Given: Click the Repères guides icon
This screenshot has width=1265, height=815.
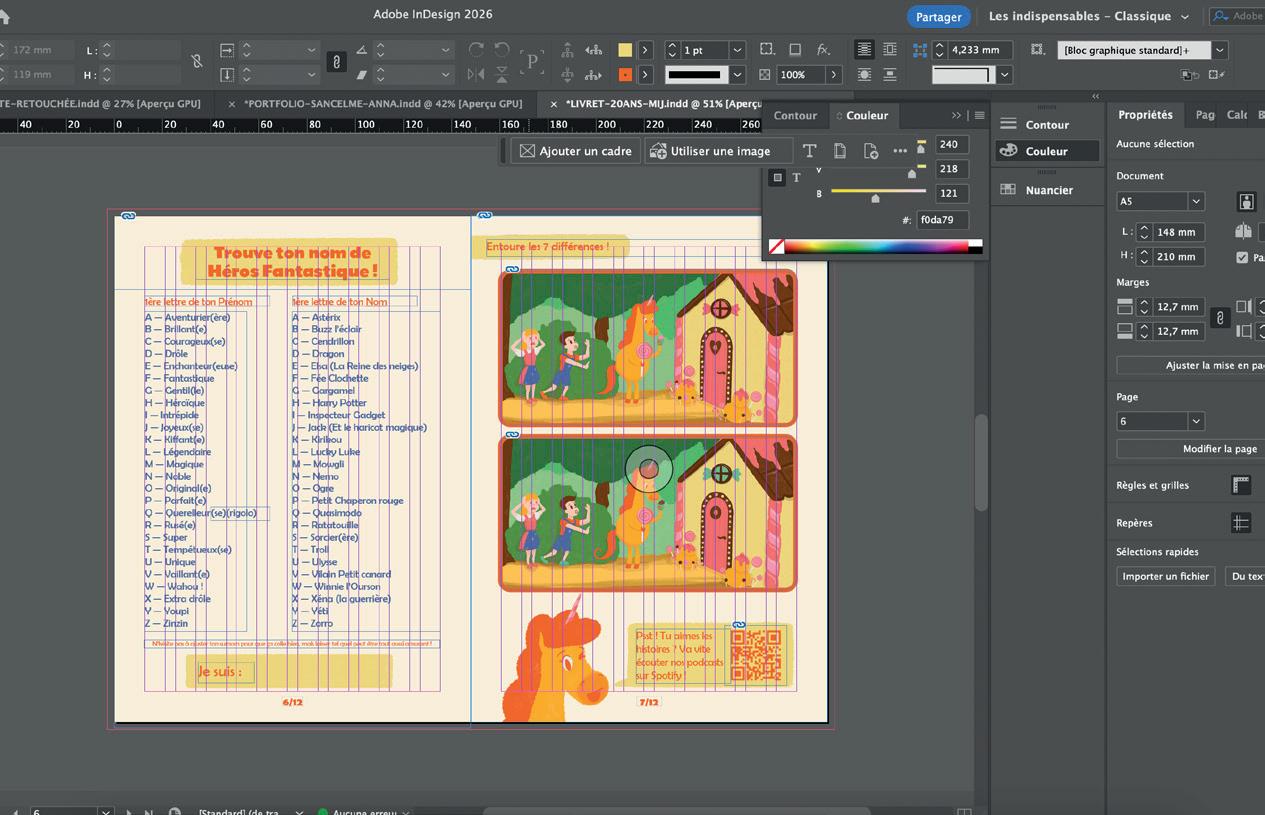Looking at the screenshot, I should (x=1241, y=523).
